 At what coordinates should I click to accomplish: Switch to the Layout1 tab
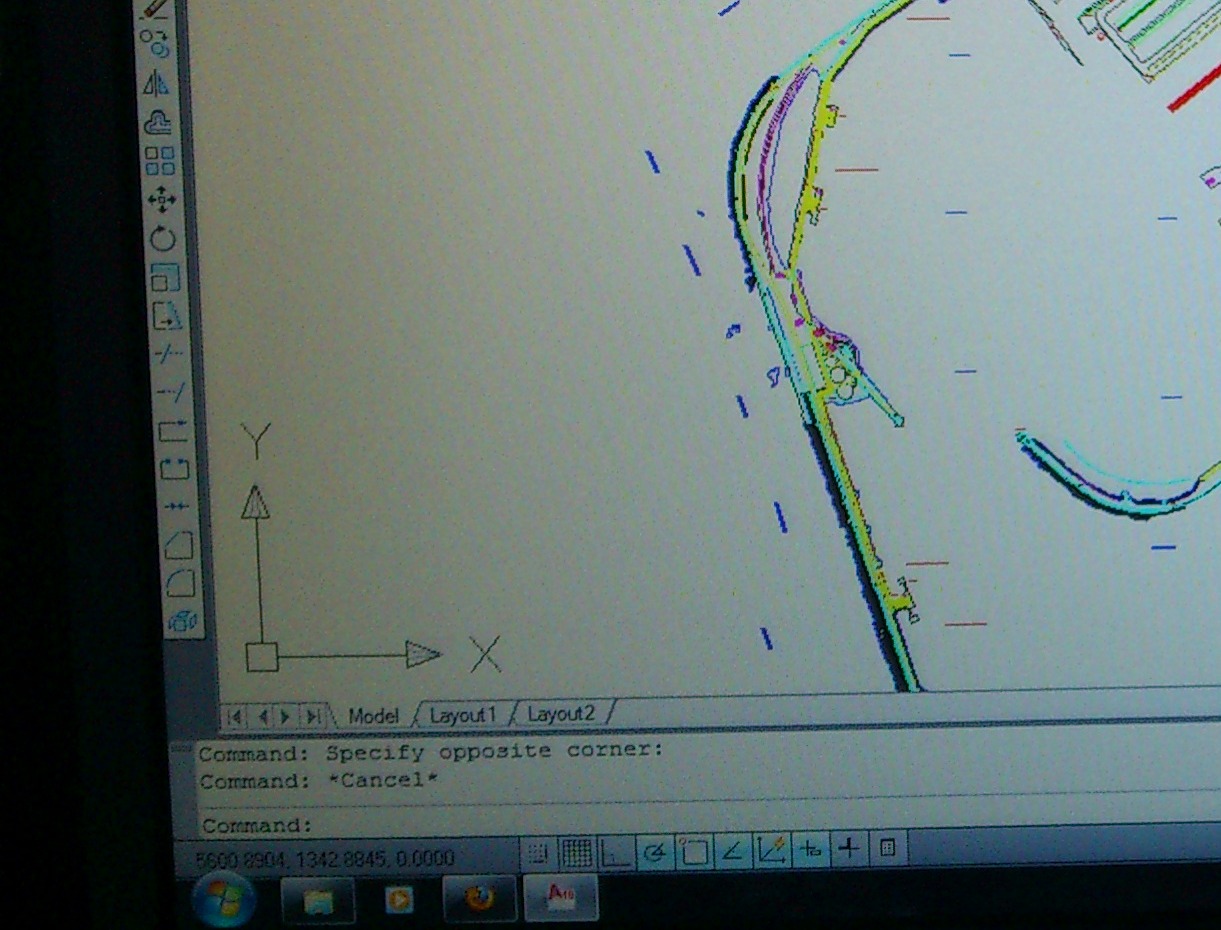463,715
